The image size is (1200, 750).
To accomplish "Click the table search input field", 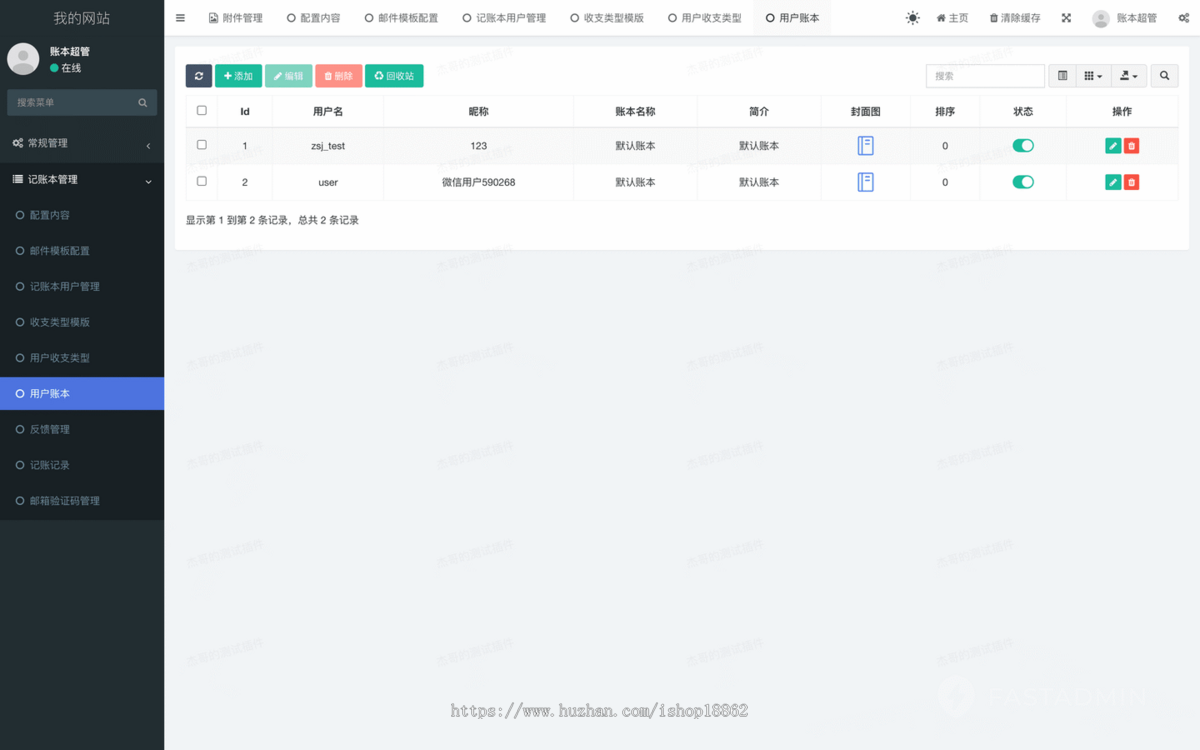I will 985,75.
